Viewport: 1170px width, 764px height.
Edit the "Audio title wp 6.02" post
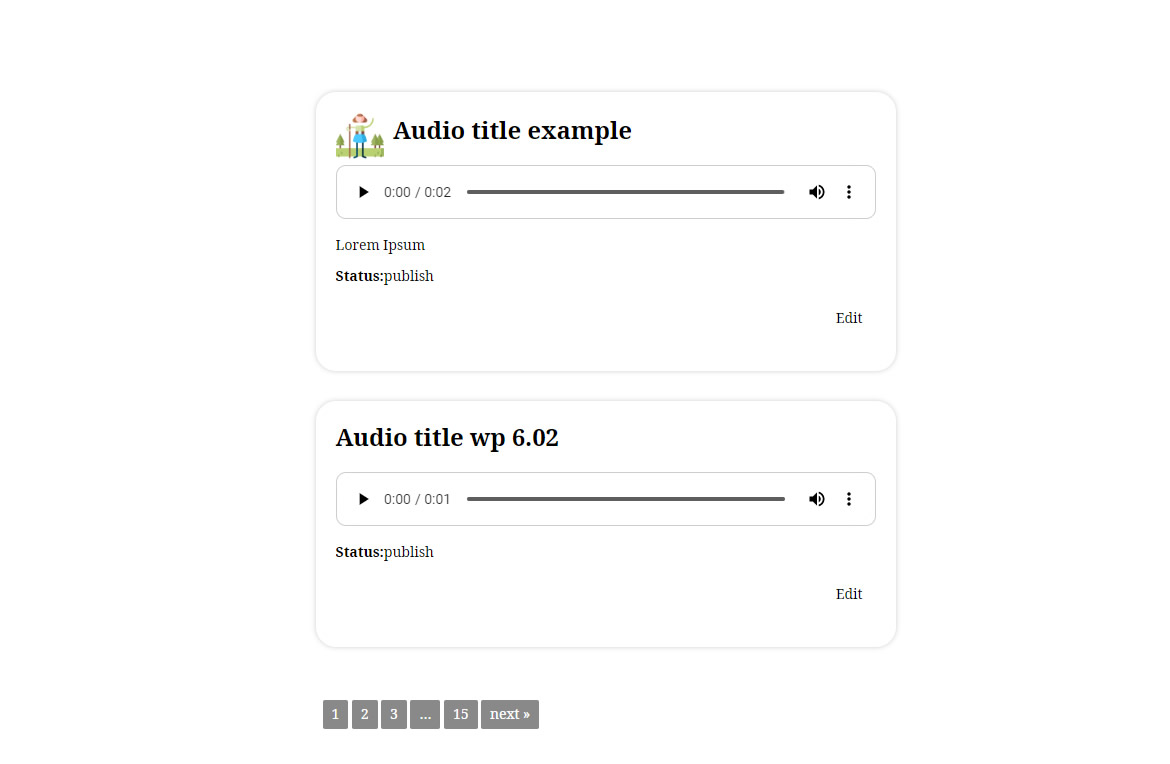849,594
